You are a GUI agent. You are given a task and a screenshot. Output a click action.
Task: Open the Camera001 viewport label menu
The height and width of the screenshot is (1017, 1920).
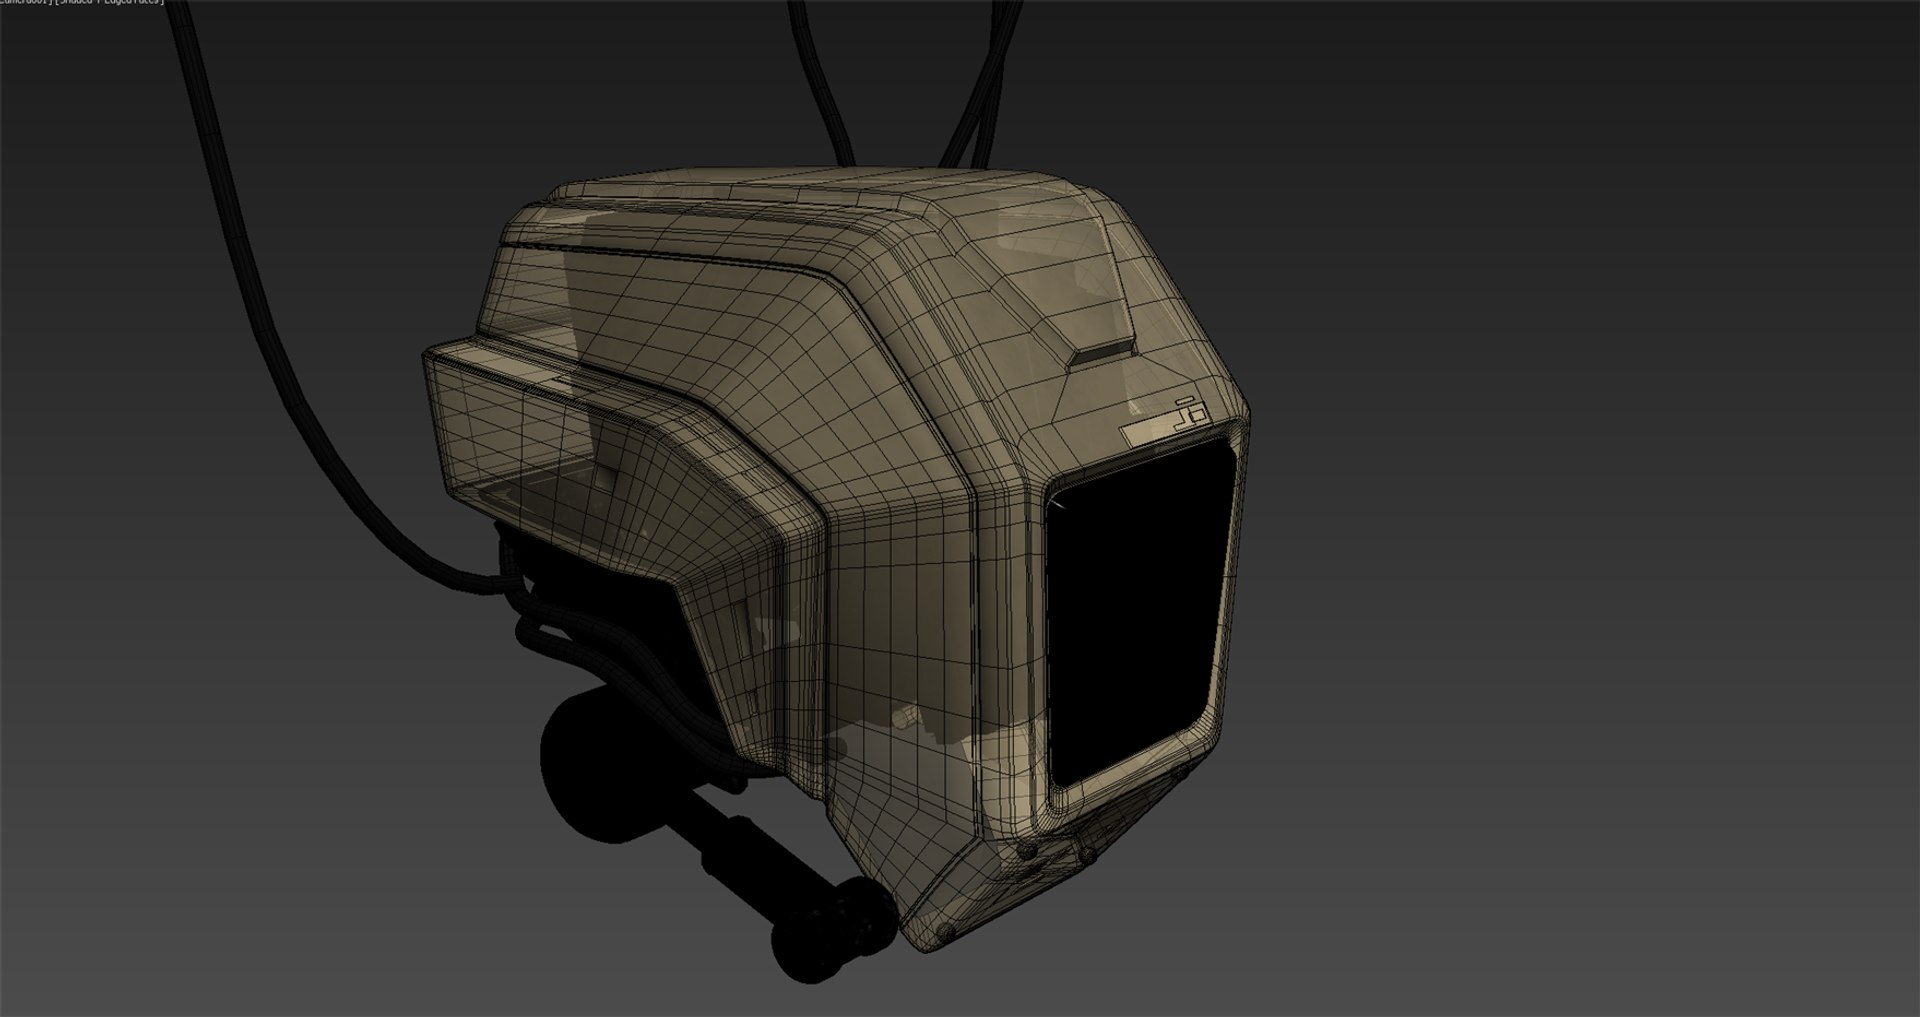[27, 2]
